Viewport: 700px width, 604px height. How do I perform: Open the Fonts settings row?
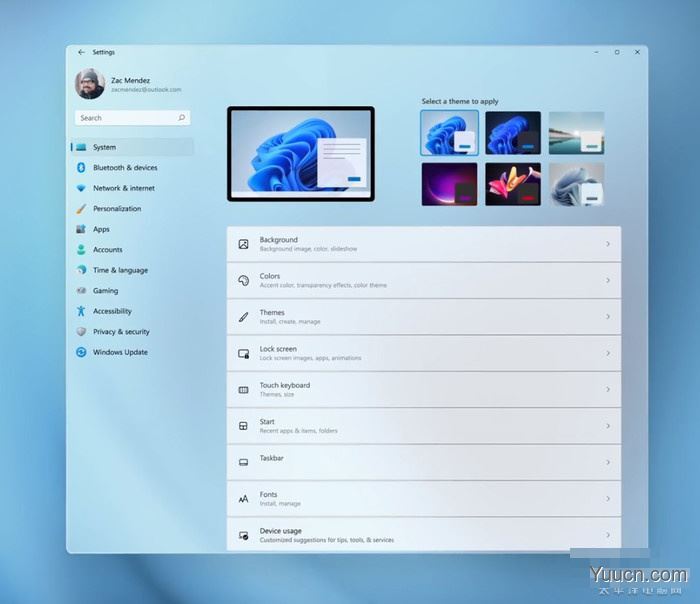[424, 499]
